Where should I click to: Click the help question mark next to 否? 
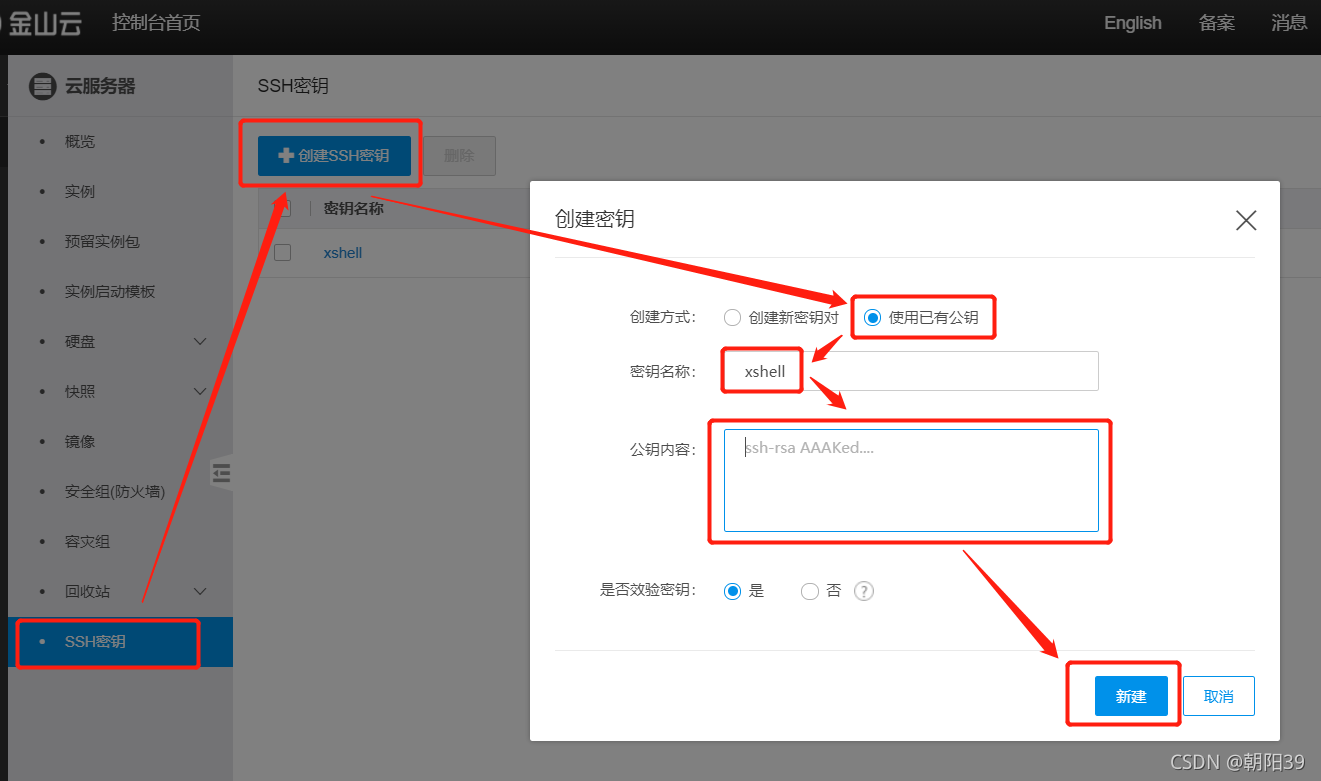pos(864,591)
